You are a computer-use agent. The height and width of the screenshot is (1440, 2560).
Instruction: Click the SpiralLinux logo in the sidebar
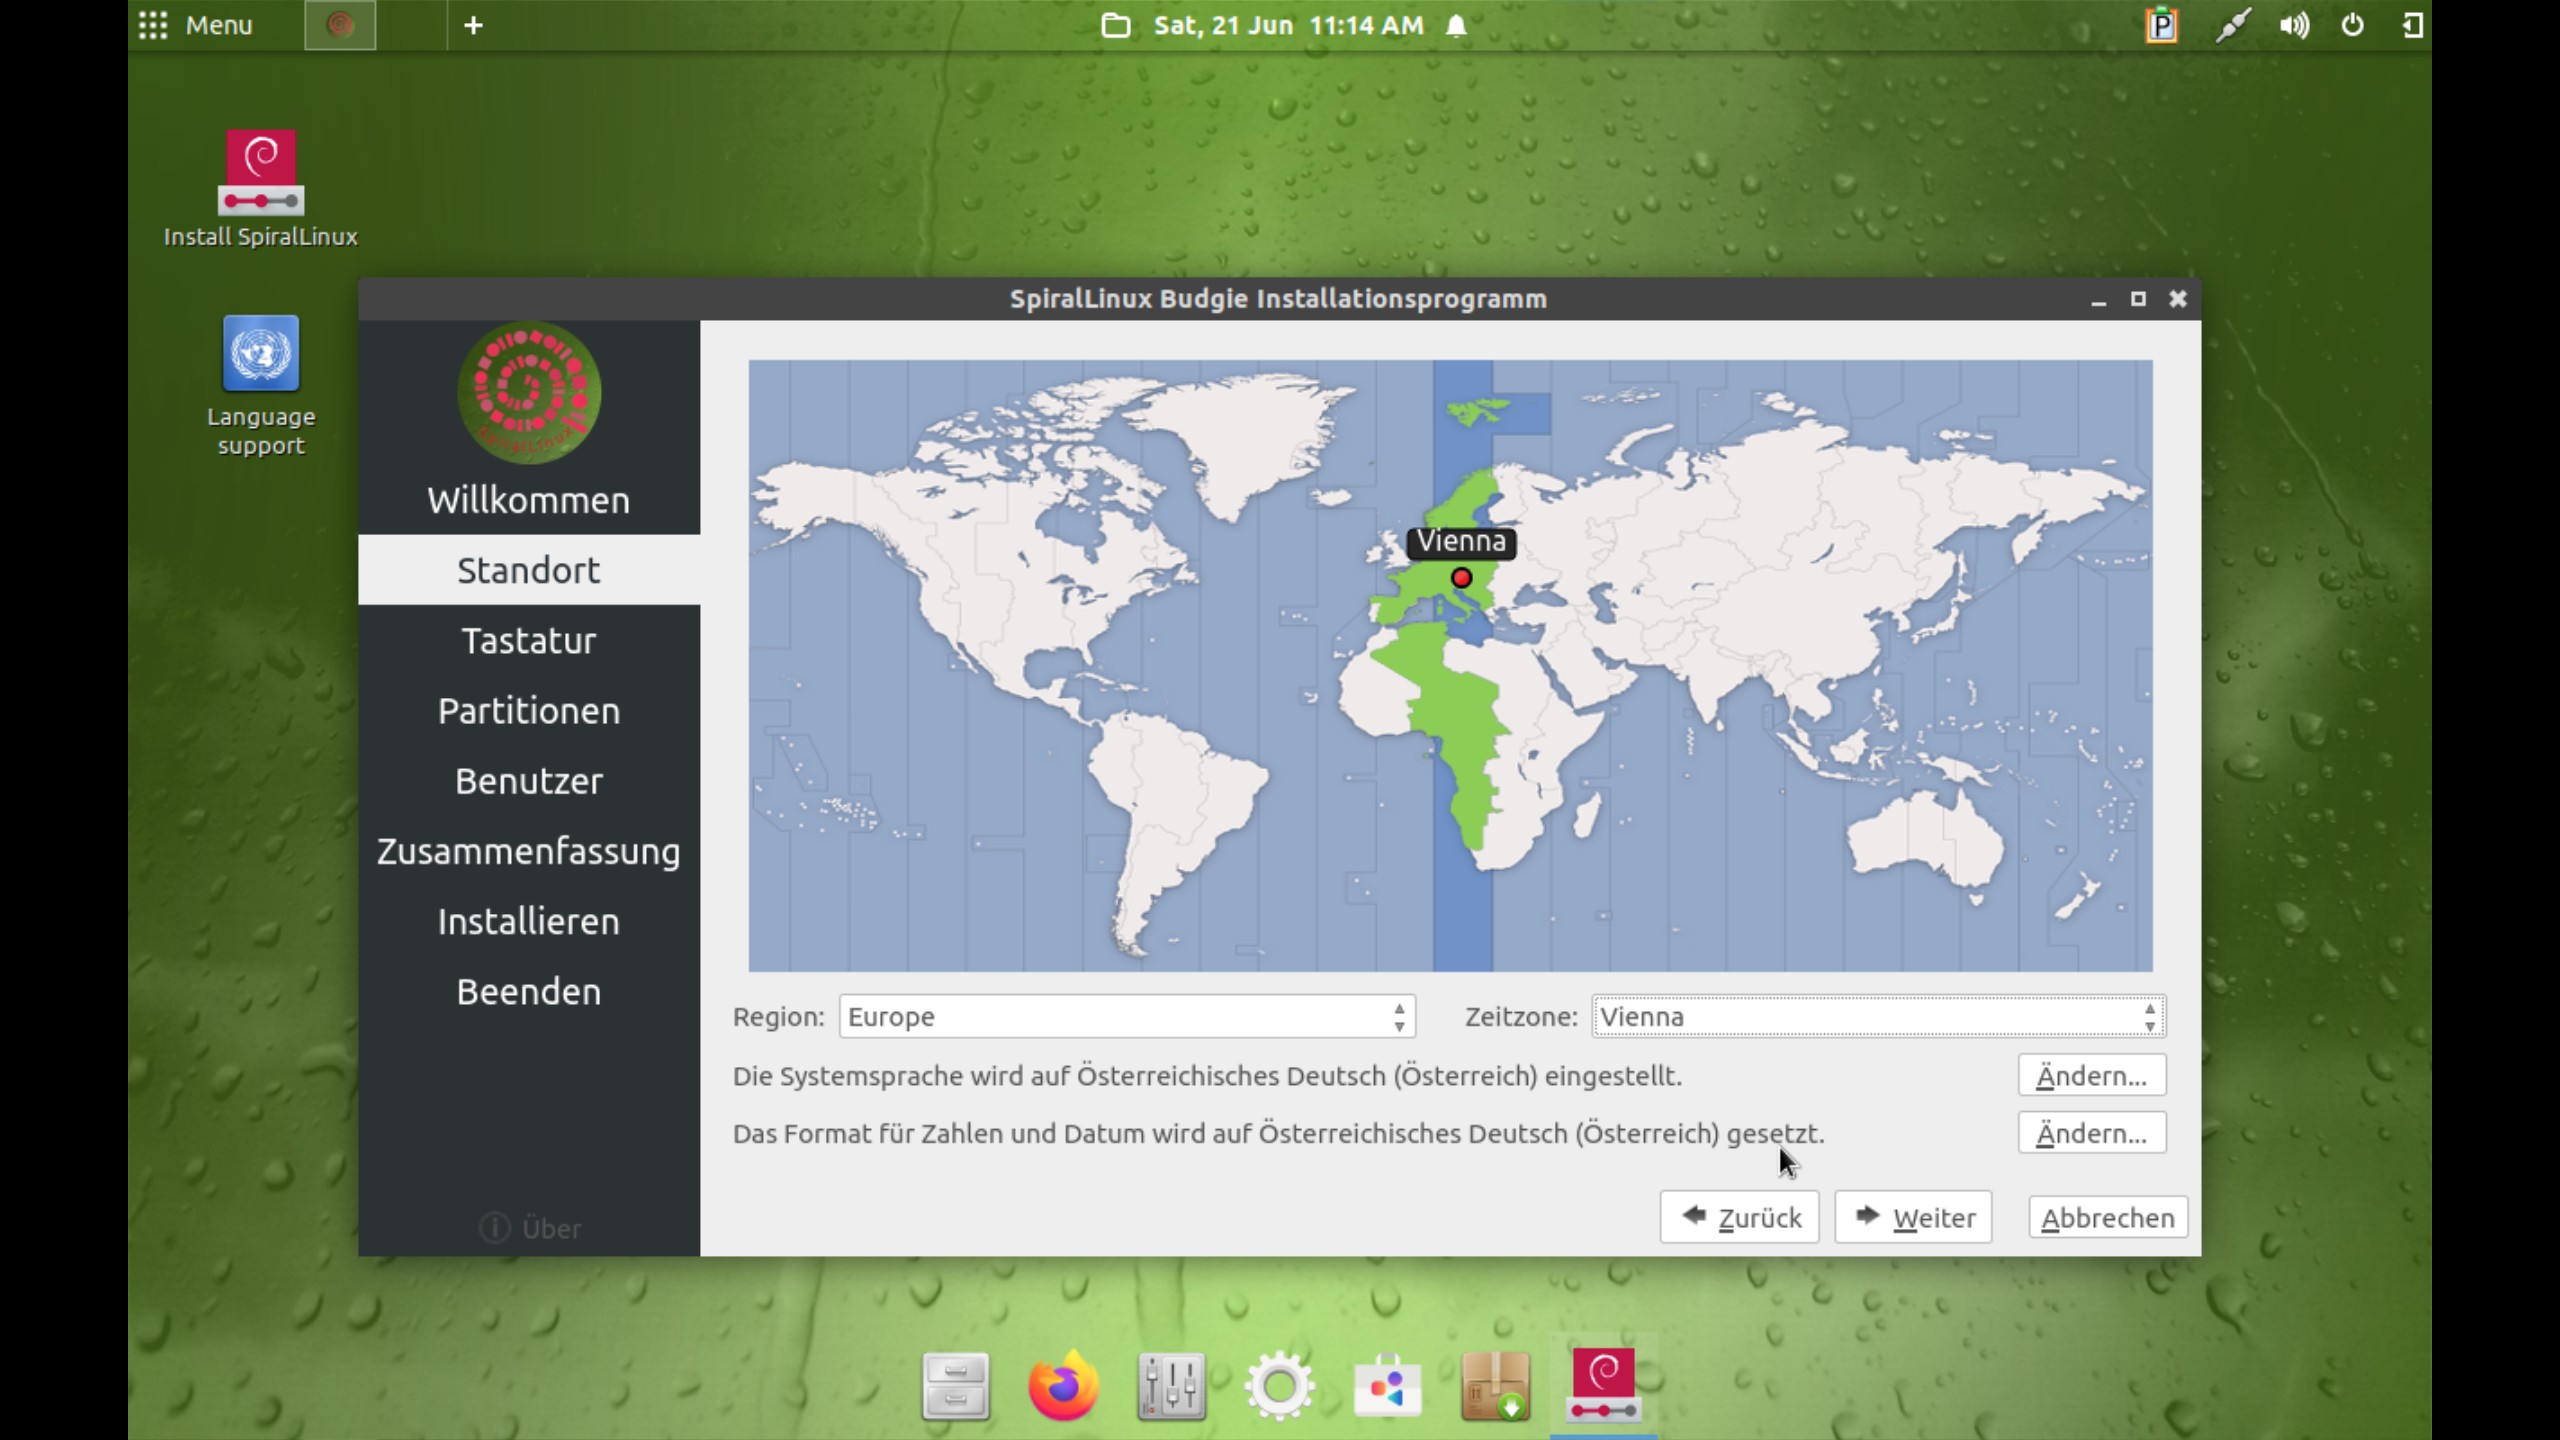point(529,393)
